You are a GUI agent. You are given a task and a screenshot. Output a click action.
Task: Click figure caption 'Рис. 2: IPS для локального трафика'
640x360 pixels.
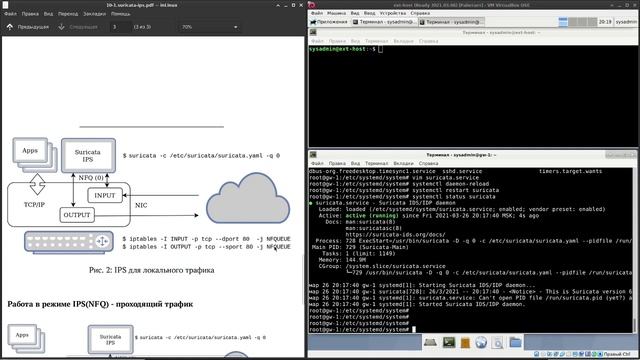(151, 270)
